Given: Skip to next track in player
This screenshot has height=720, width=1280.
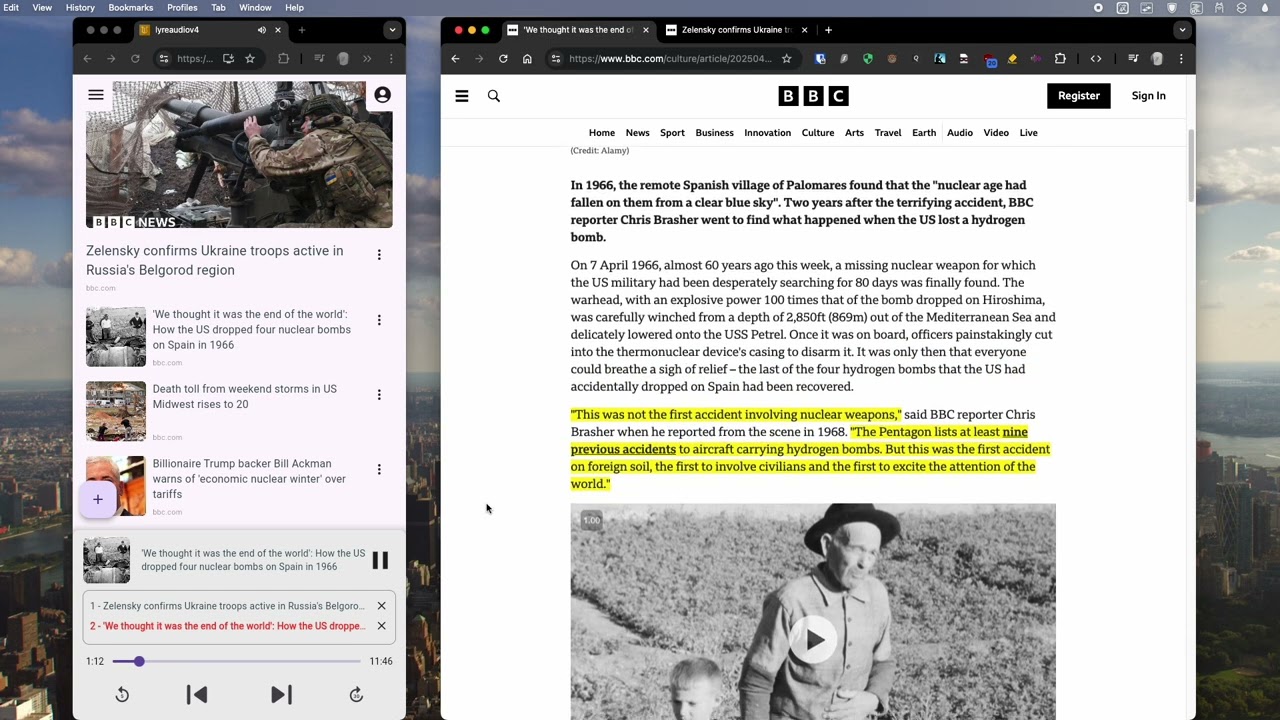Looking at the screenshot, I should point(281,695).
